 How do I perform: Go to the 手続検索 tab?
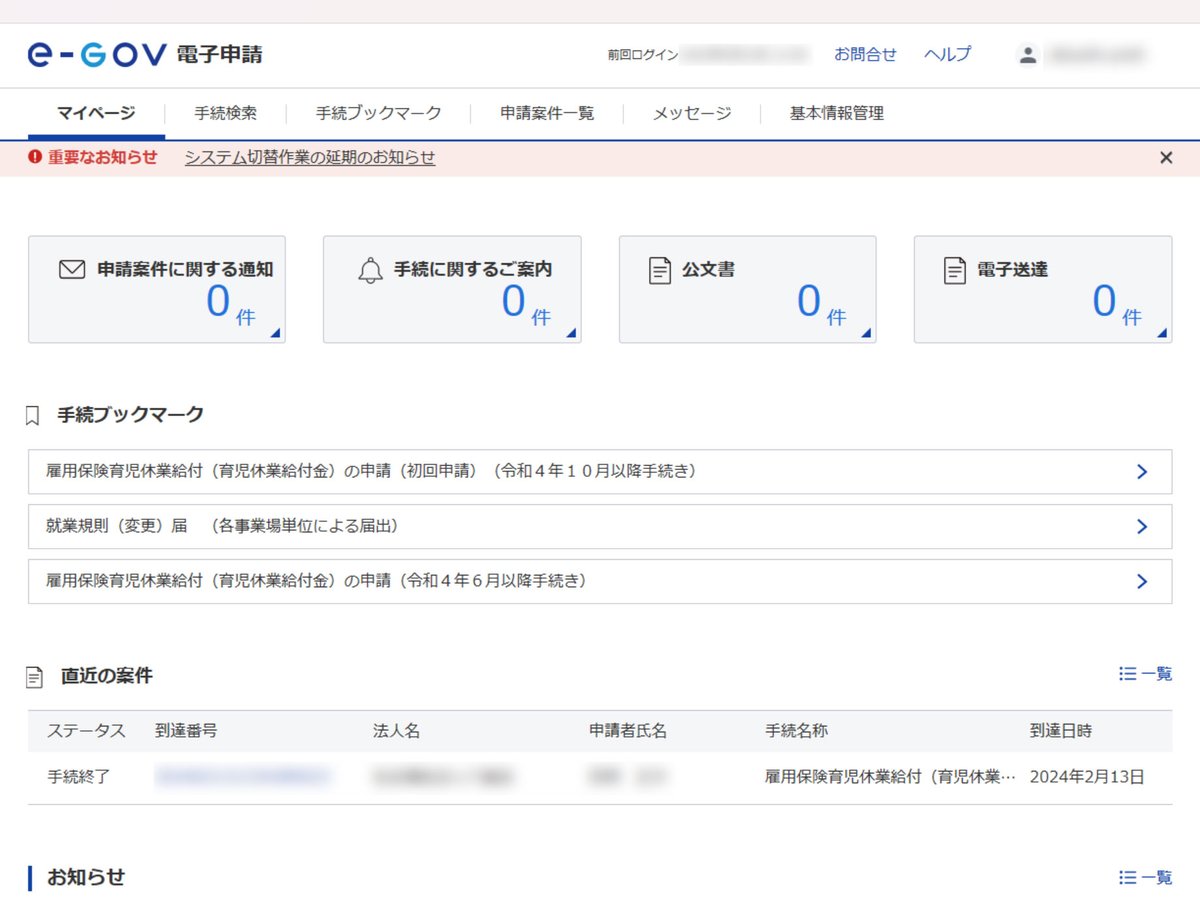click(226, 114)
